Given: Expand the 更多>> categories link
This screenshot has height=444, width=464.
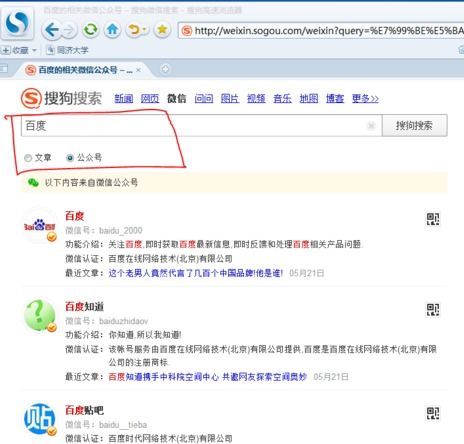Looking at the screenshot, I should pos(365,98).
